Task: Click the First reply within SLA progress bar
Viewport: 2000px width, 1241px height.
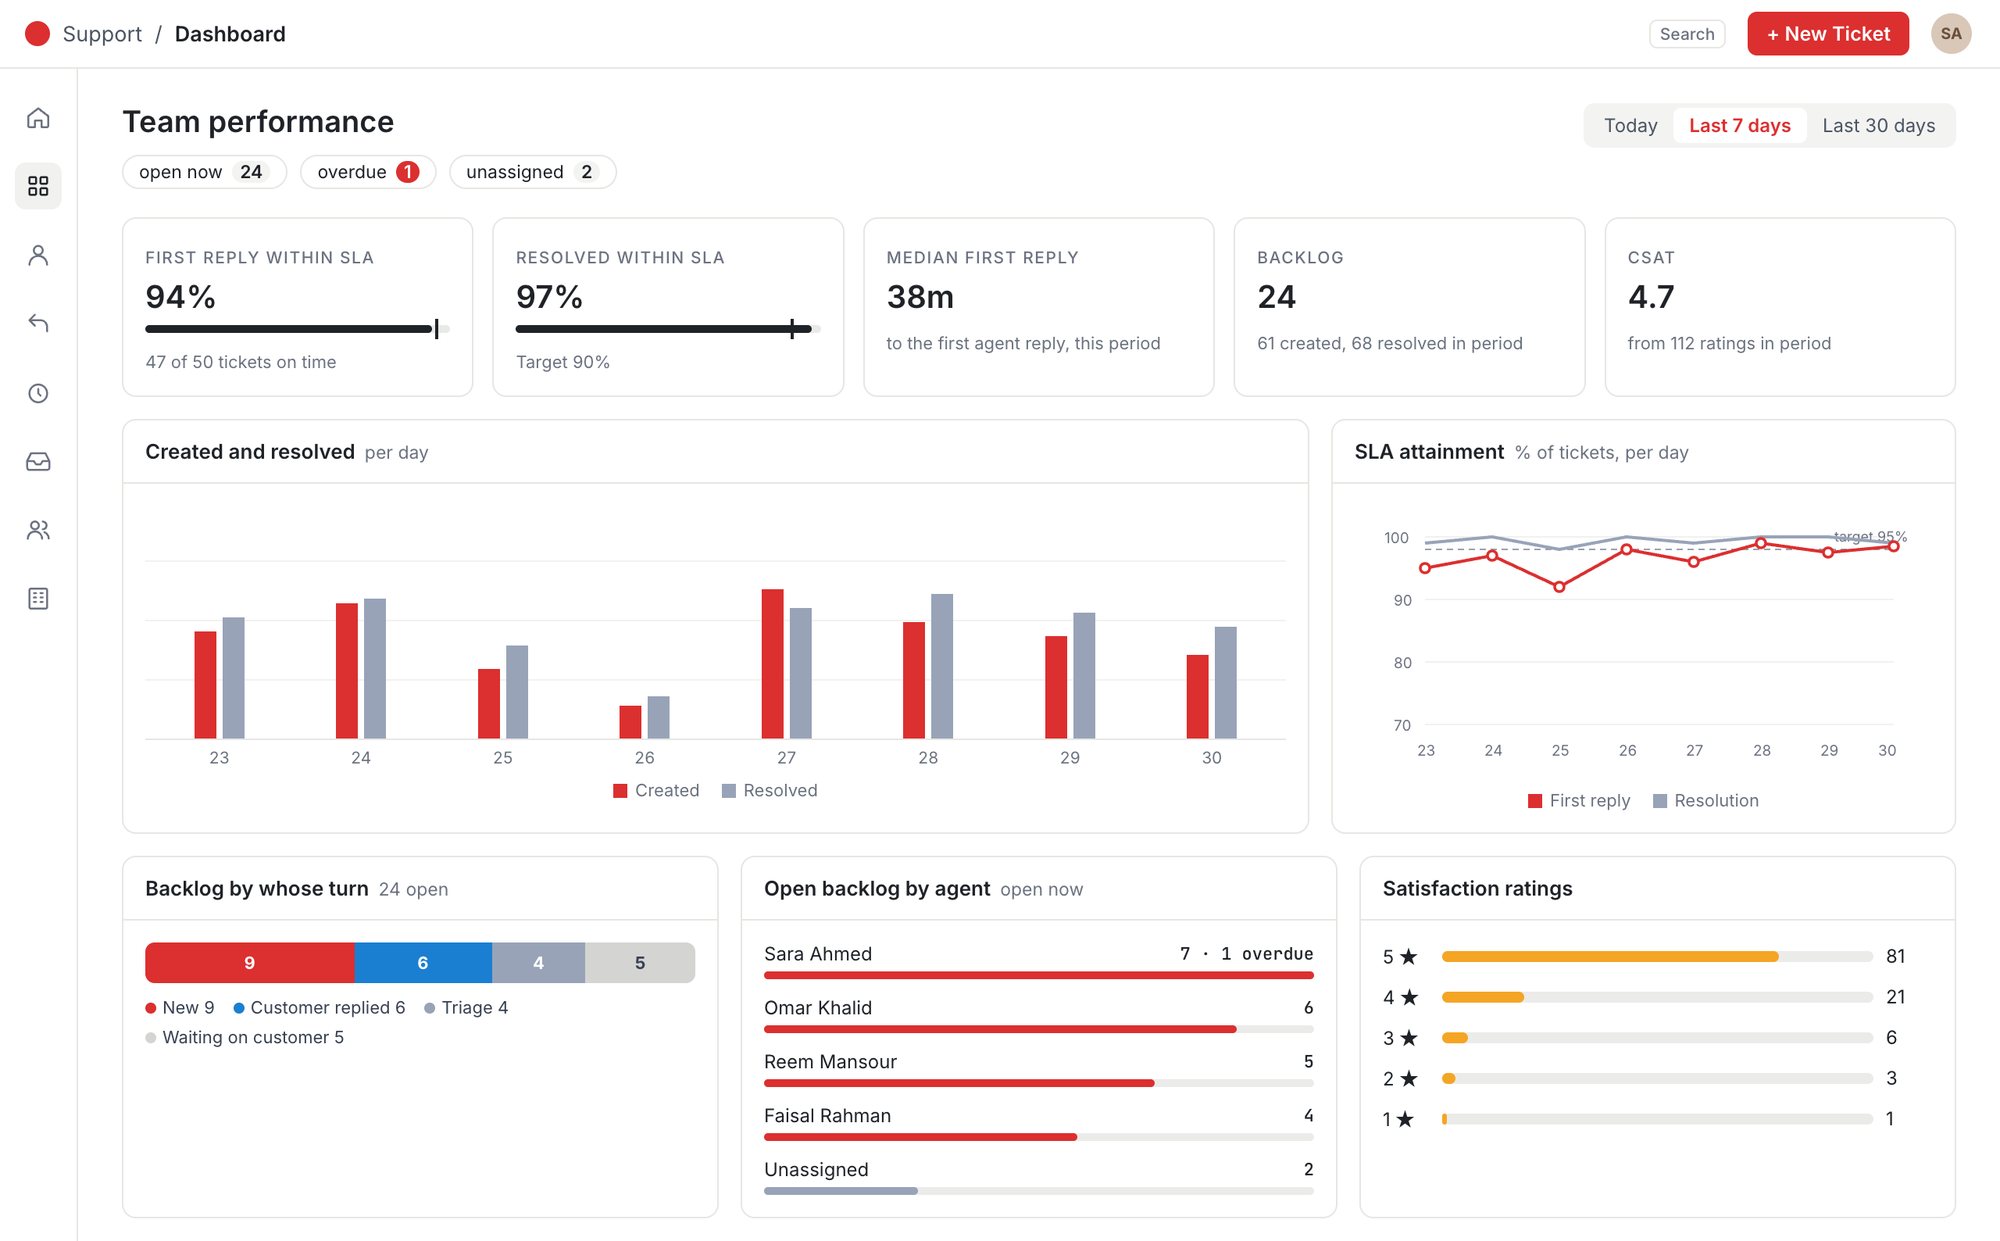Action: click(297, 329)
